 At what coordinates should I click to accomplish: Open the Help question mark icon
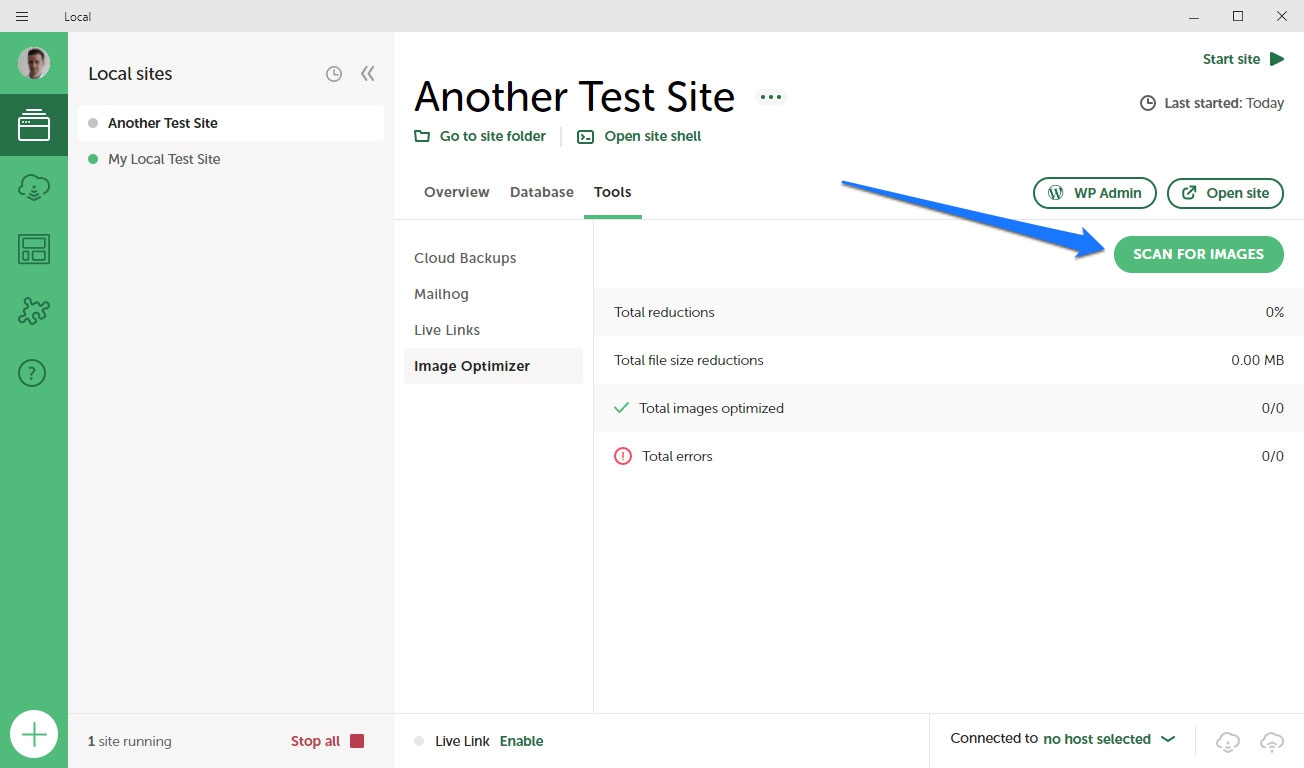pos(33,373)
